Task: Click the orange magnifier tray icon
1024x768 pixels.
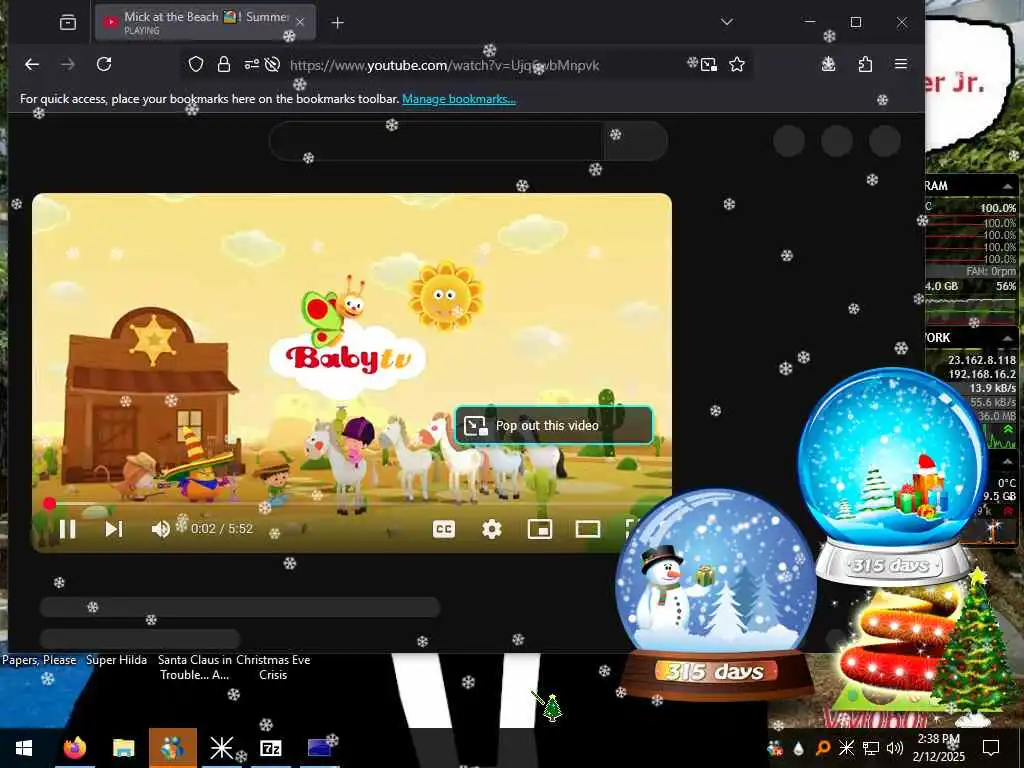Action: [822, 748]
